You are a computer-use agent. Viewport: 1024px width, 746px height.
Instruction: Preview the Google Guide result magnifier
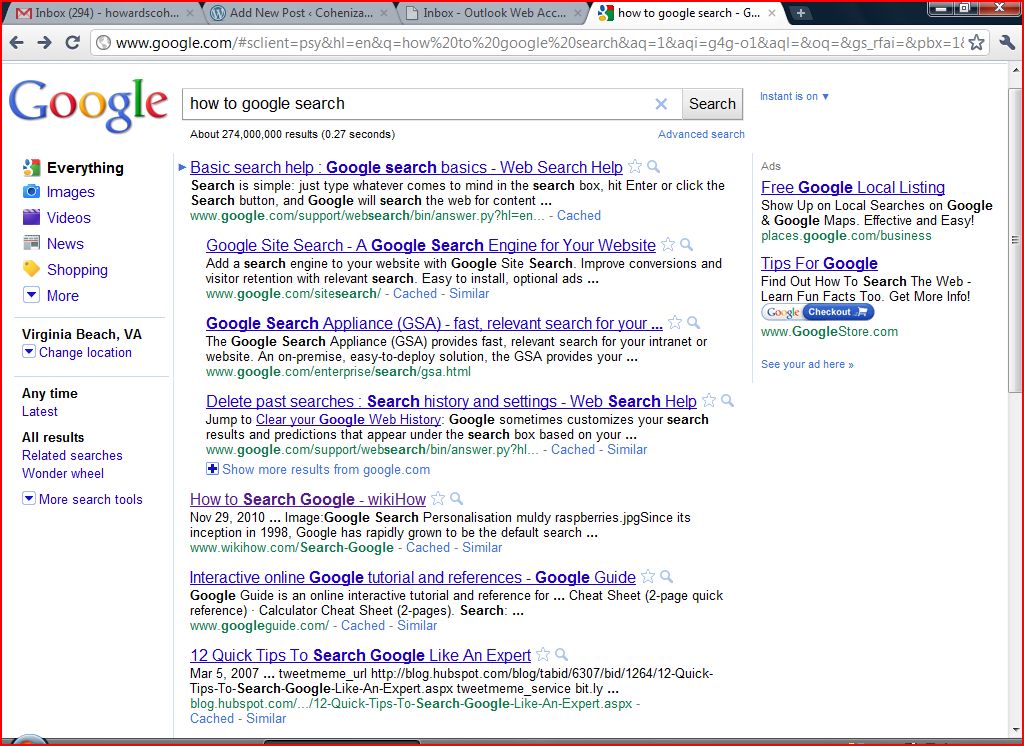click(666, 576)
